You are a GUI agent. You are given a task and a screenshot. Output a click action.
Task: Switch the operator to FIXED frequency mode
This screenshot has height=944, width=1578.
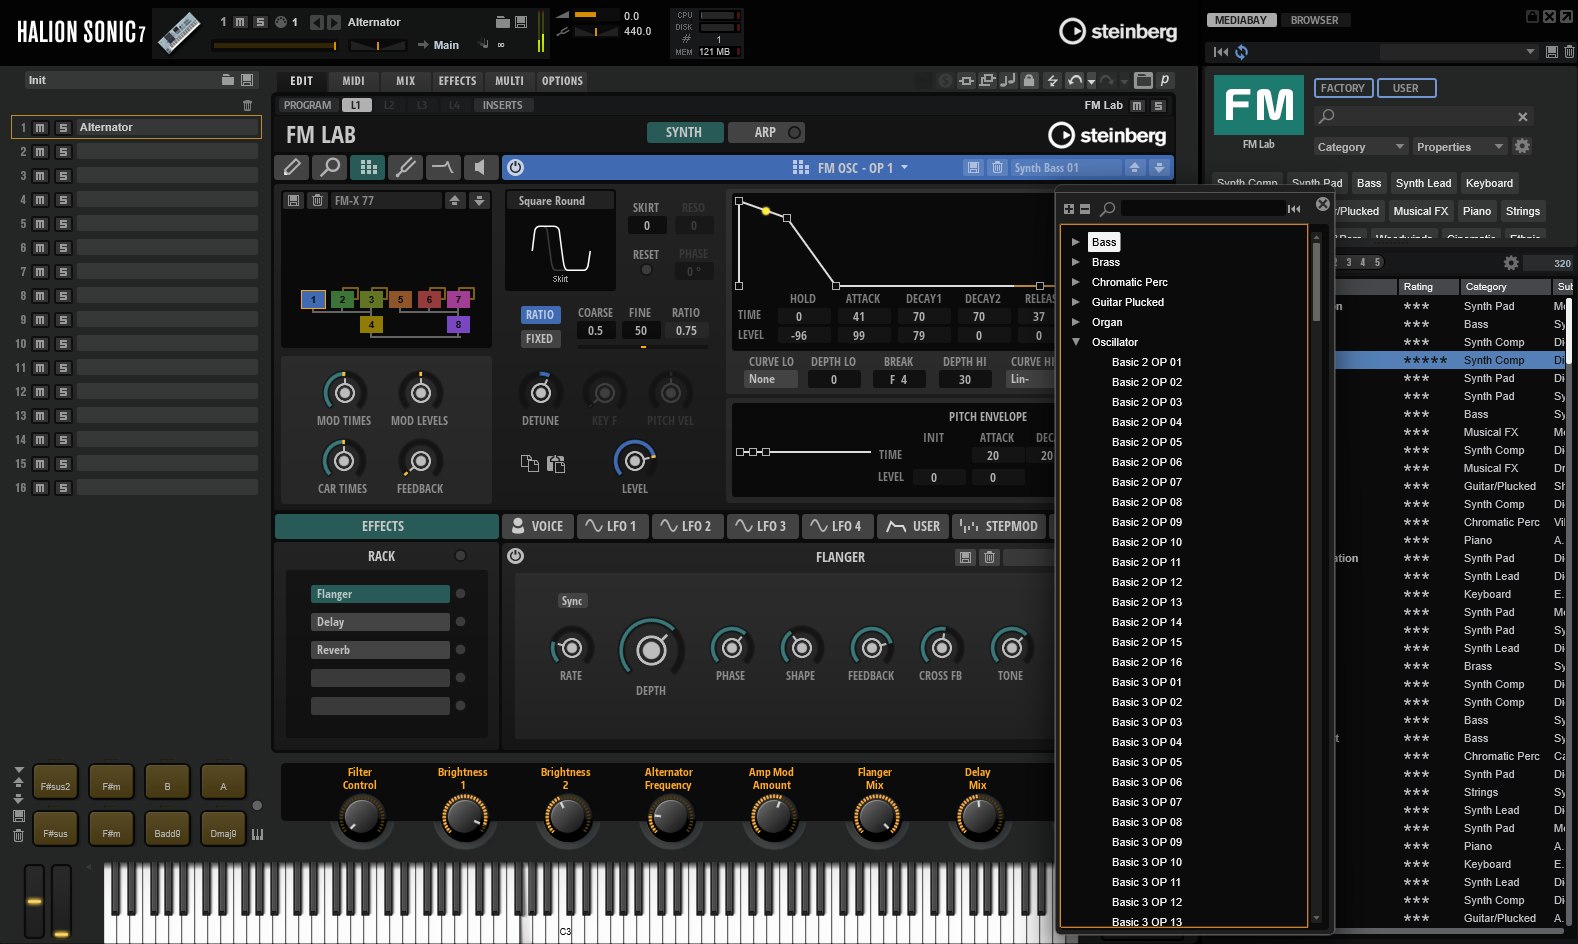[540, 339]
